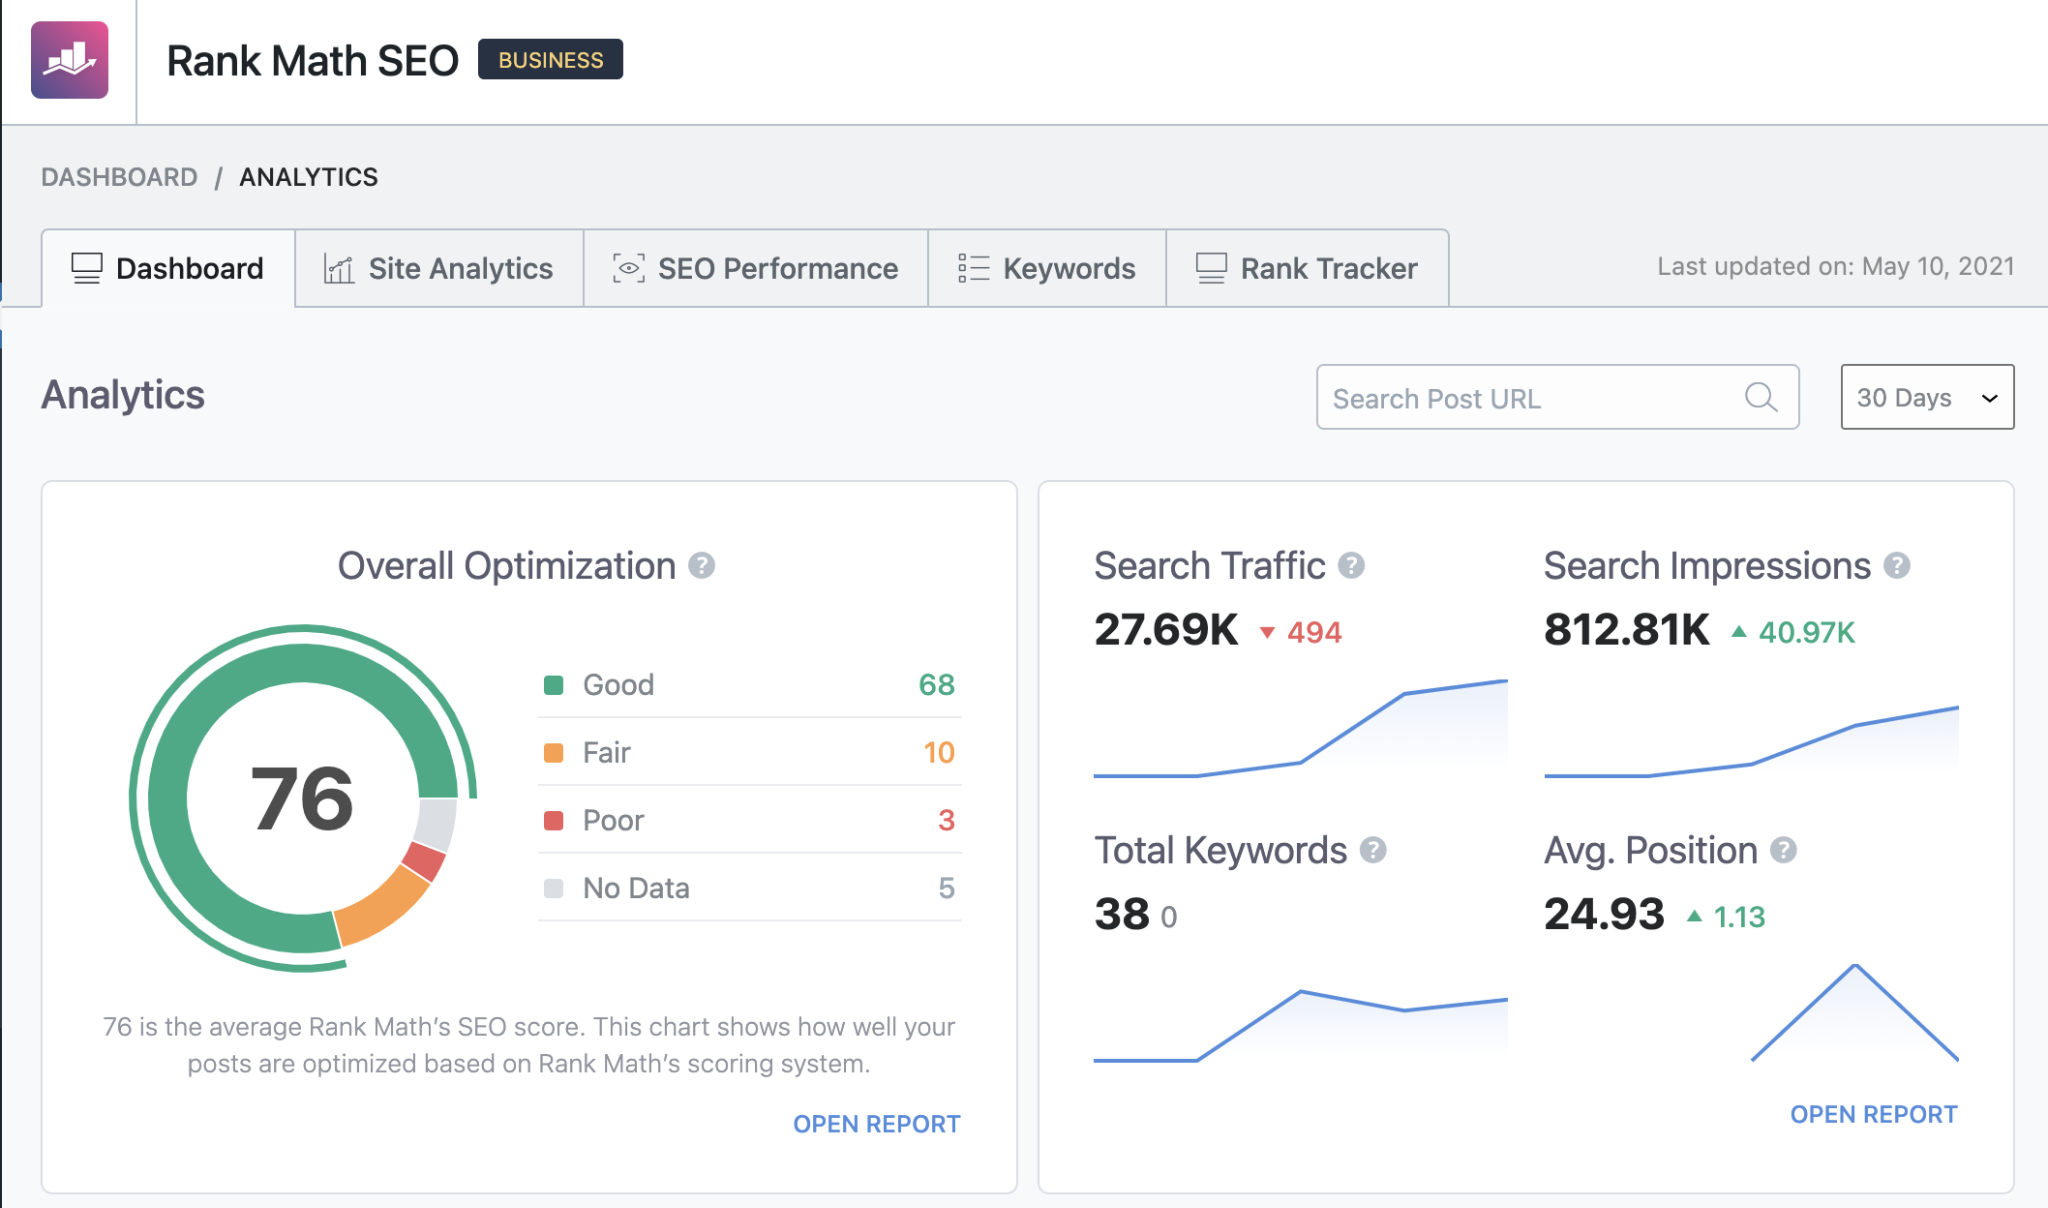
Task: Click the Poor legend label
Action: tap(613, 821)
